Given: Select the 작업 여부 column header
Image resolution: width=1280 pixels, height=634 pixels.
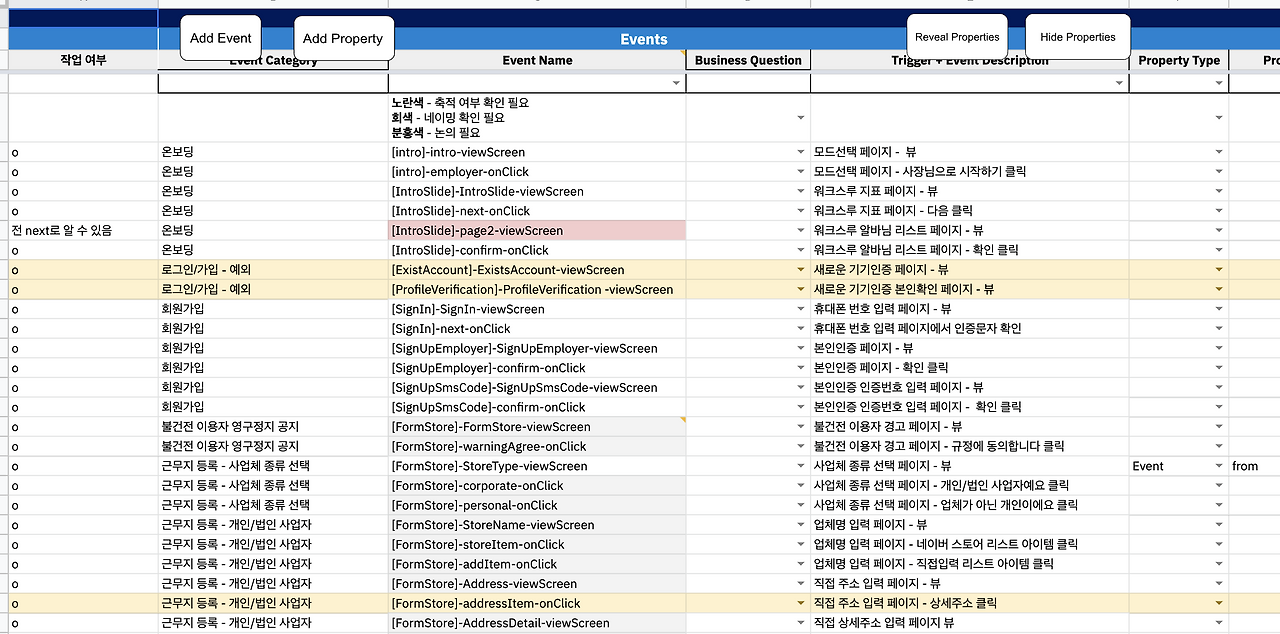Looking at the screenshot, I should 83,61.
